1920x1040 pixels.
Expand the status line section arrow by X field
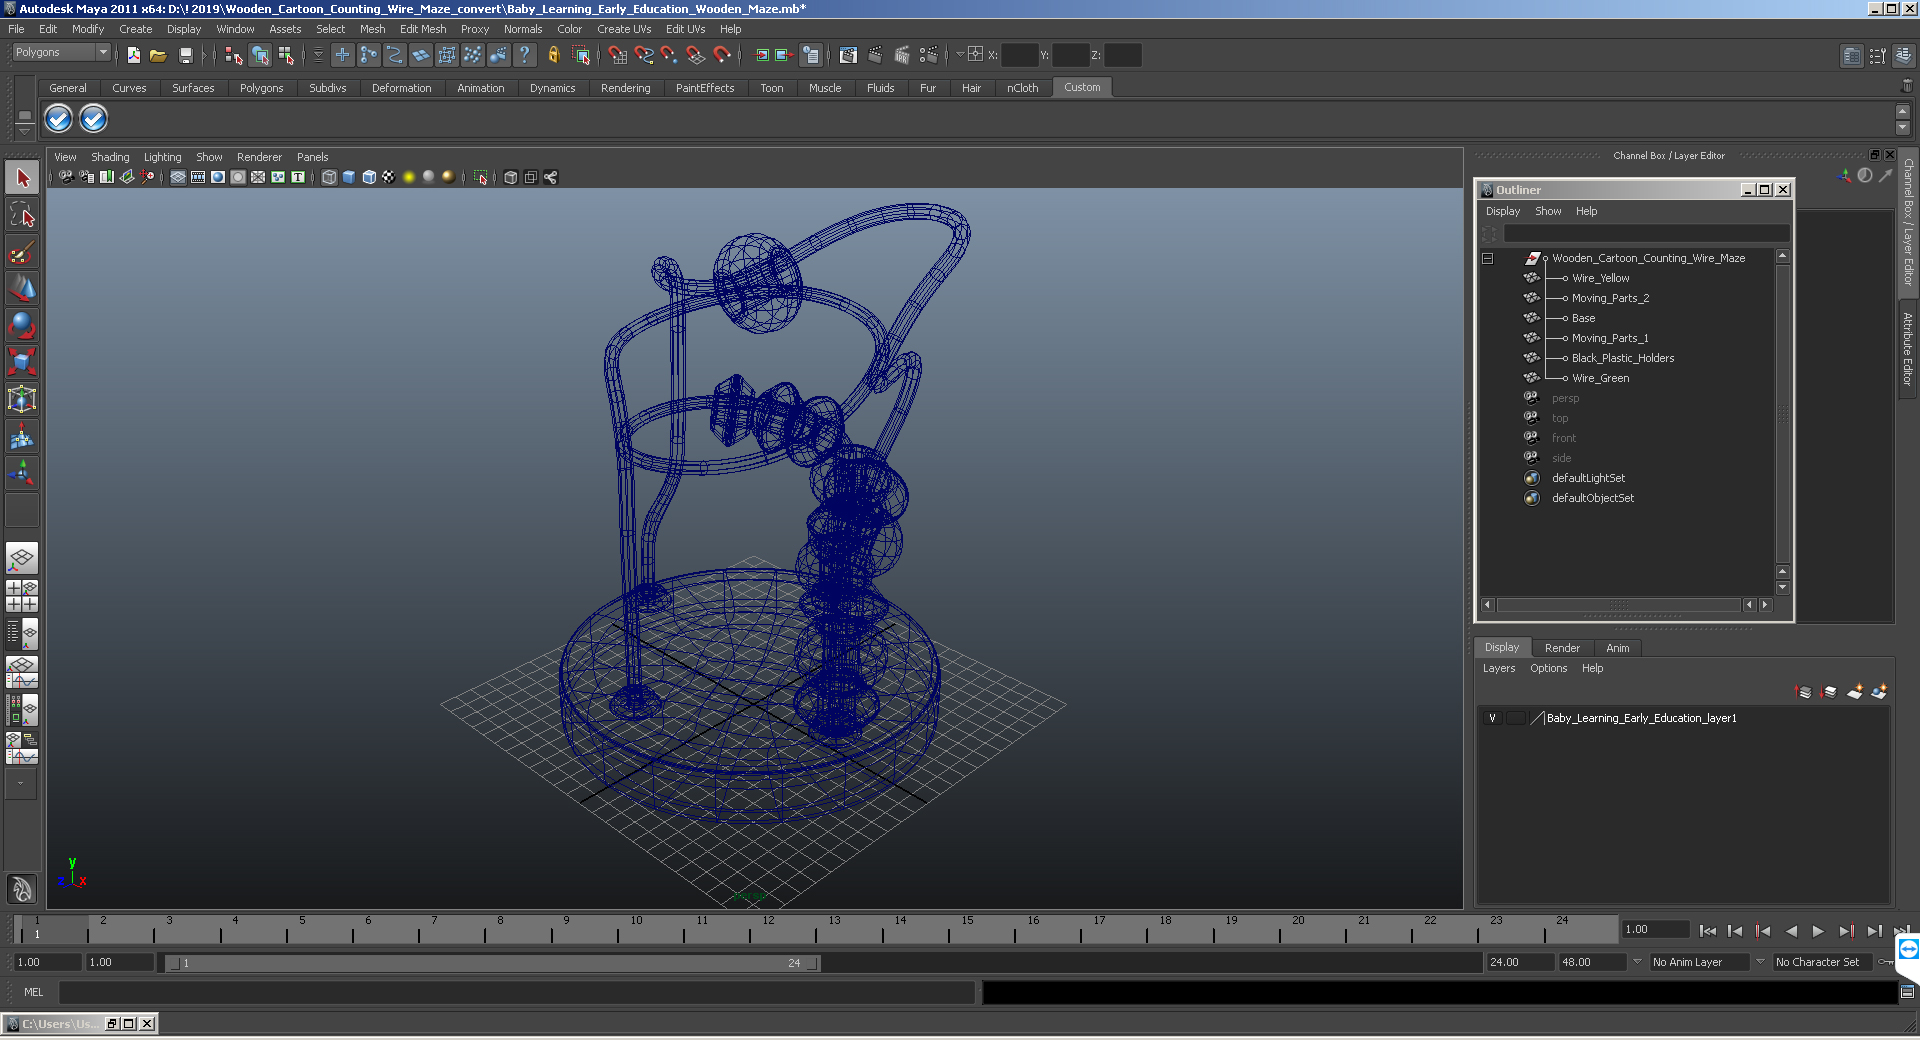tap(959, 55)
